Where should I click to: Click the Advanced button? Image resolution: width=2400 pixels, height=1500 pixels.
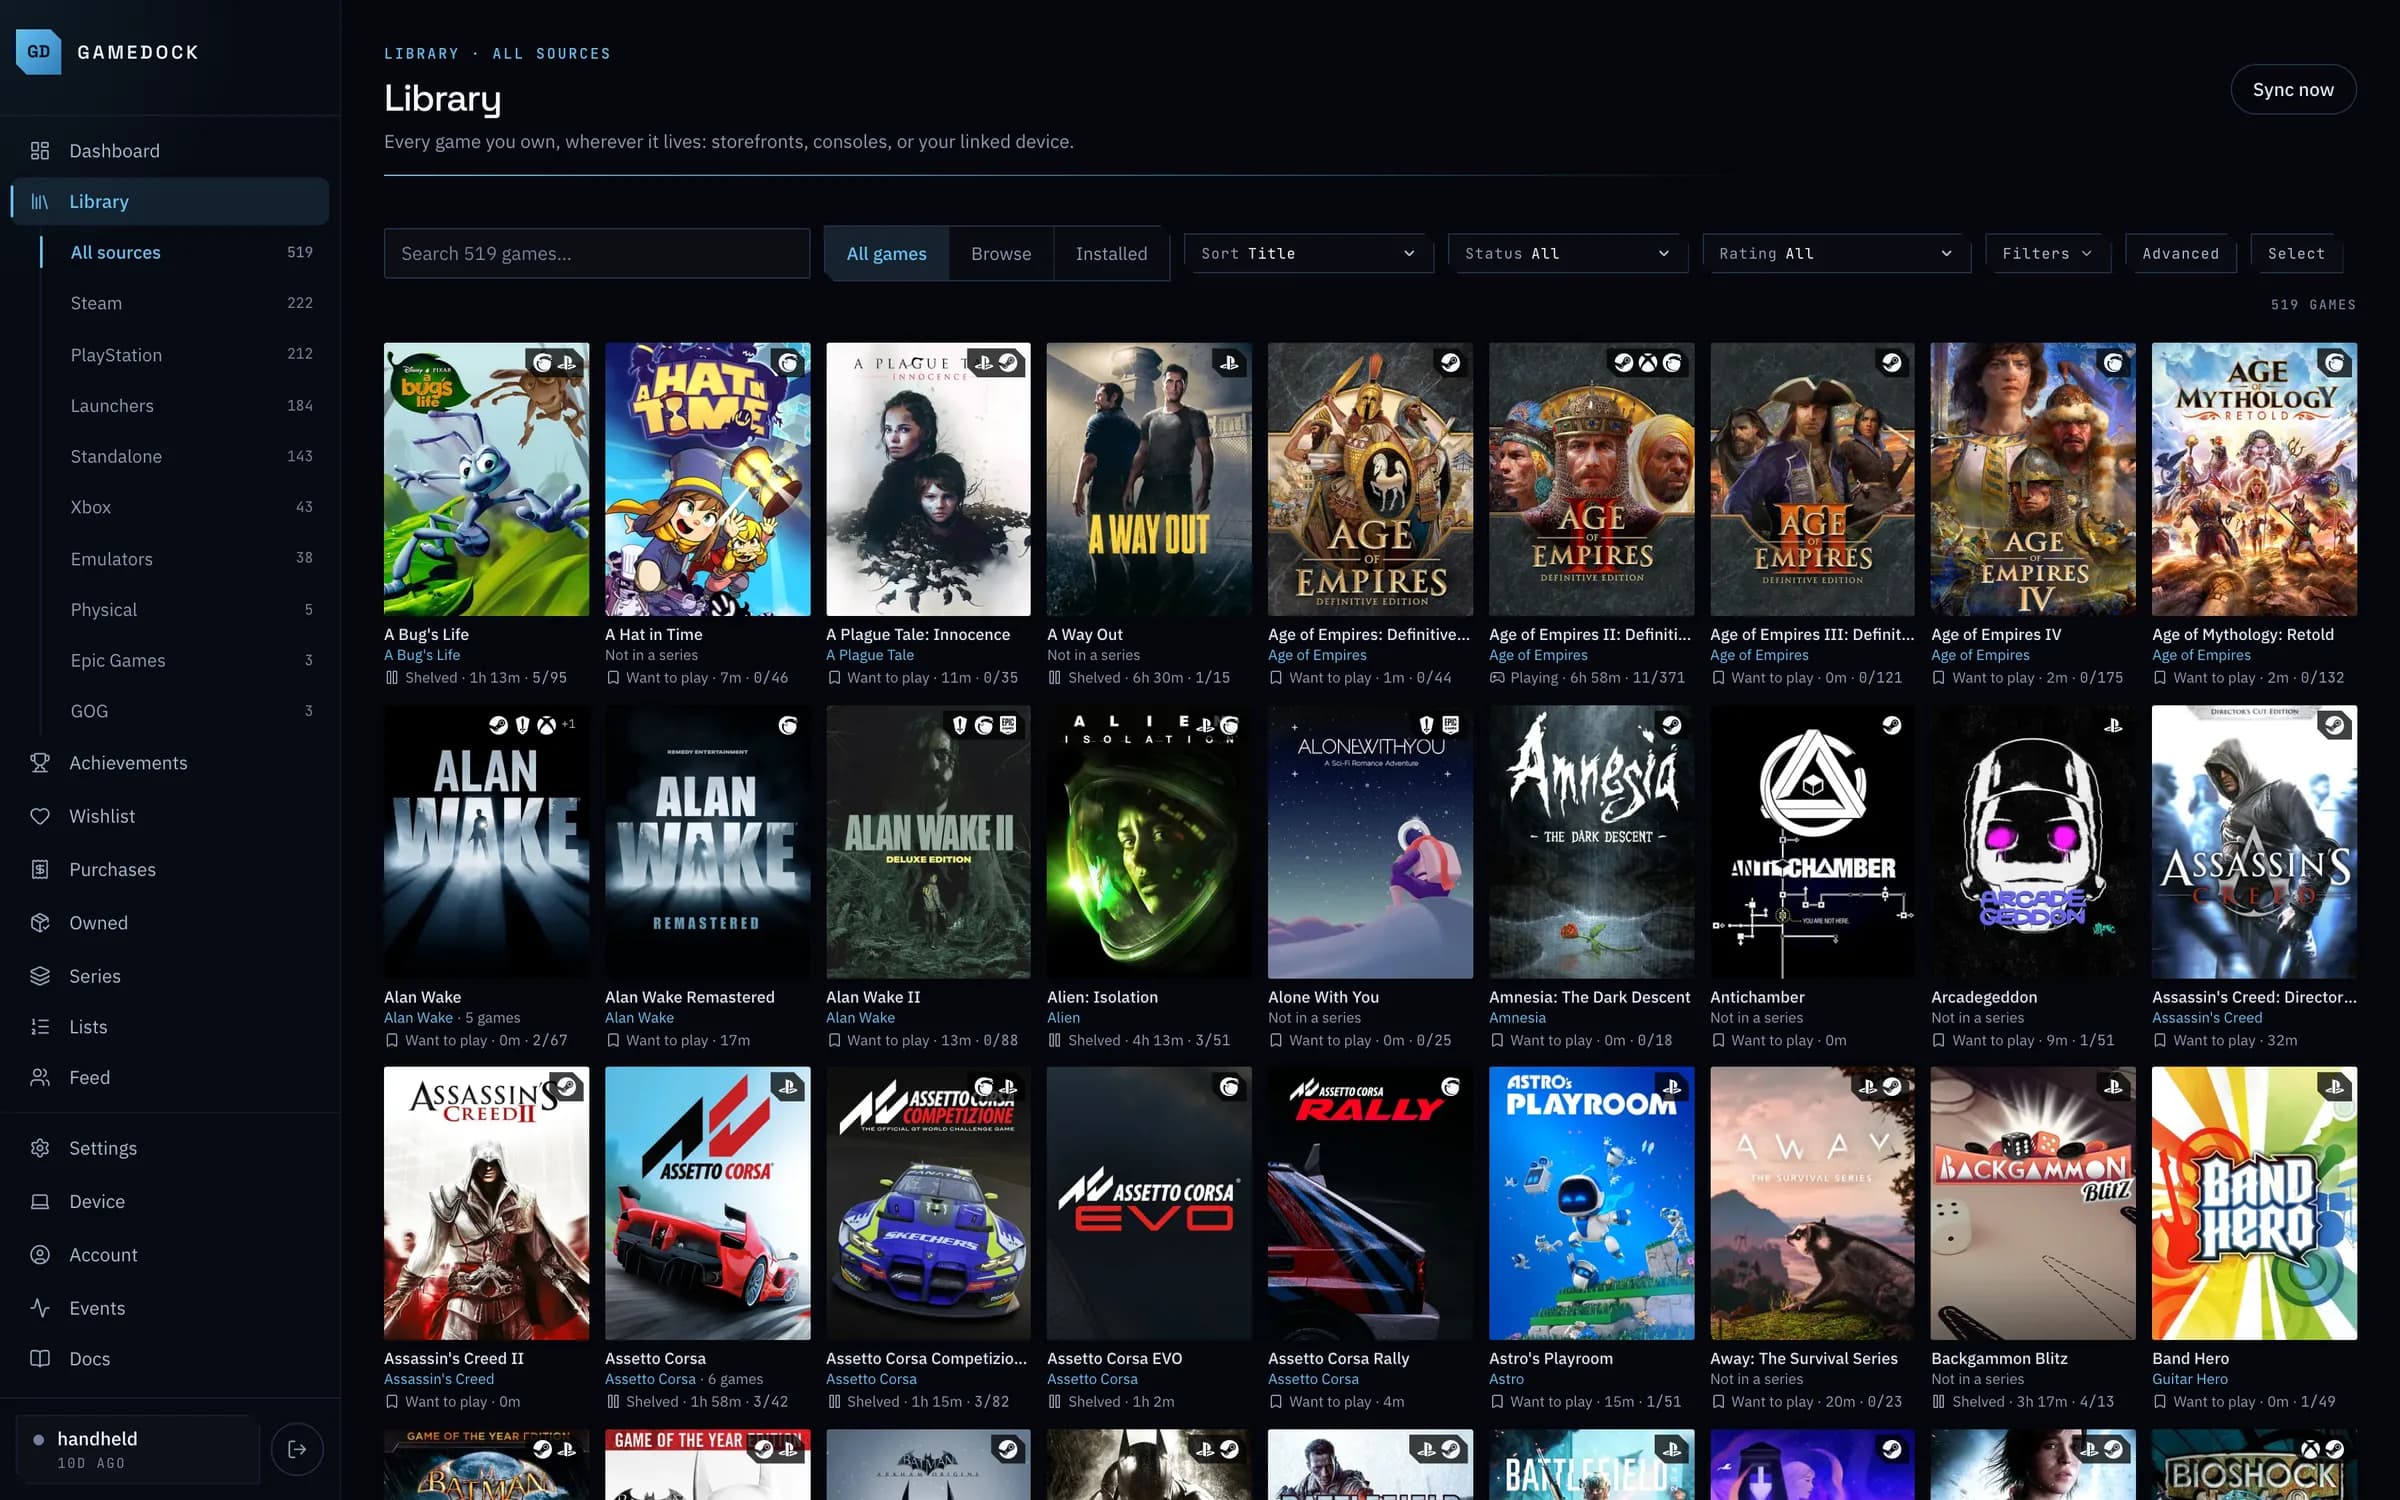2180,254
